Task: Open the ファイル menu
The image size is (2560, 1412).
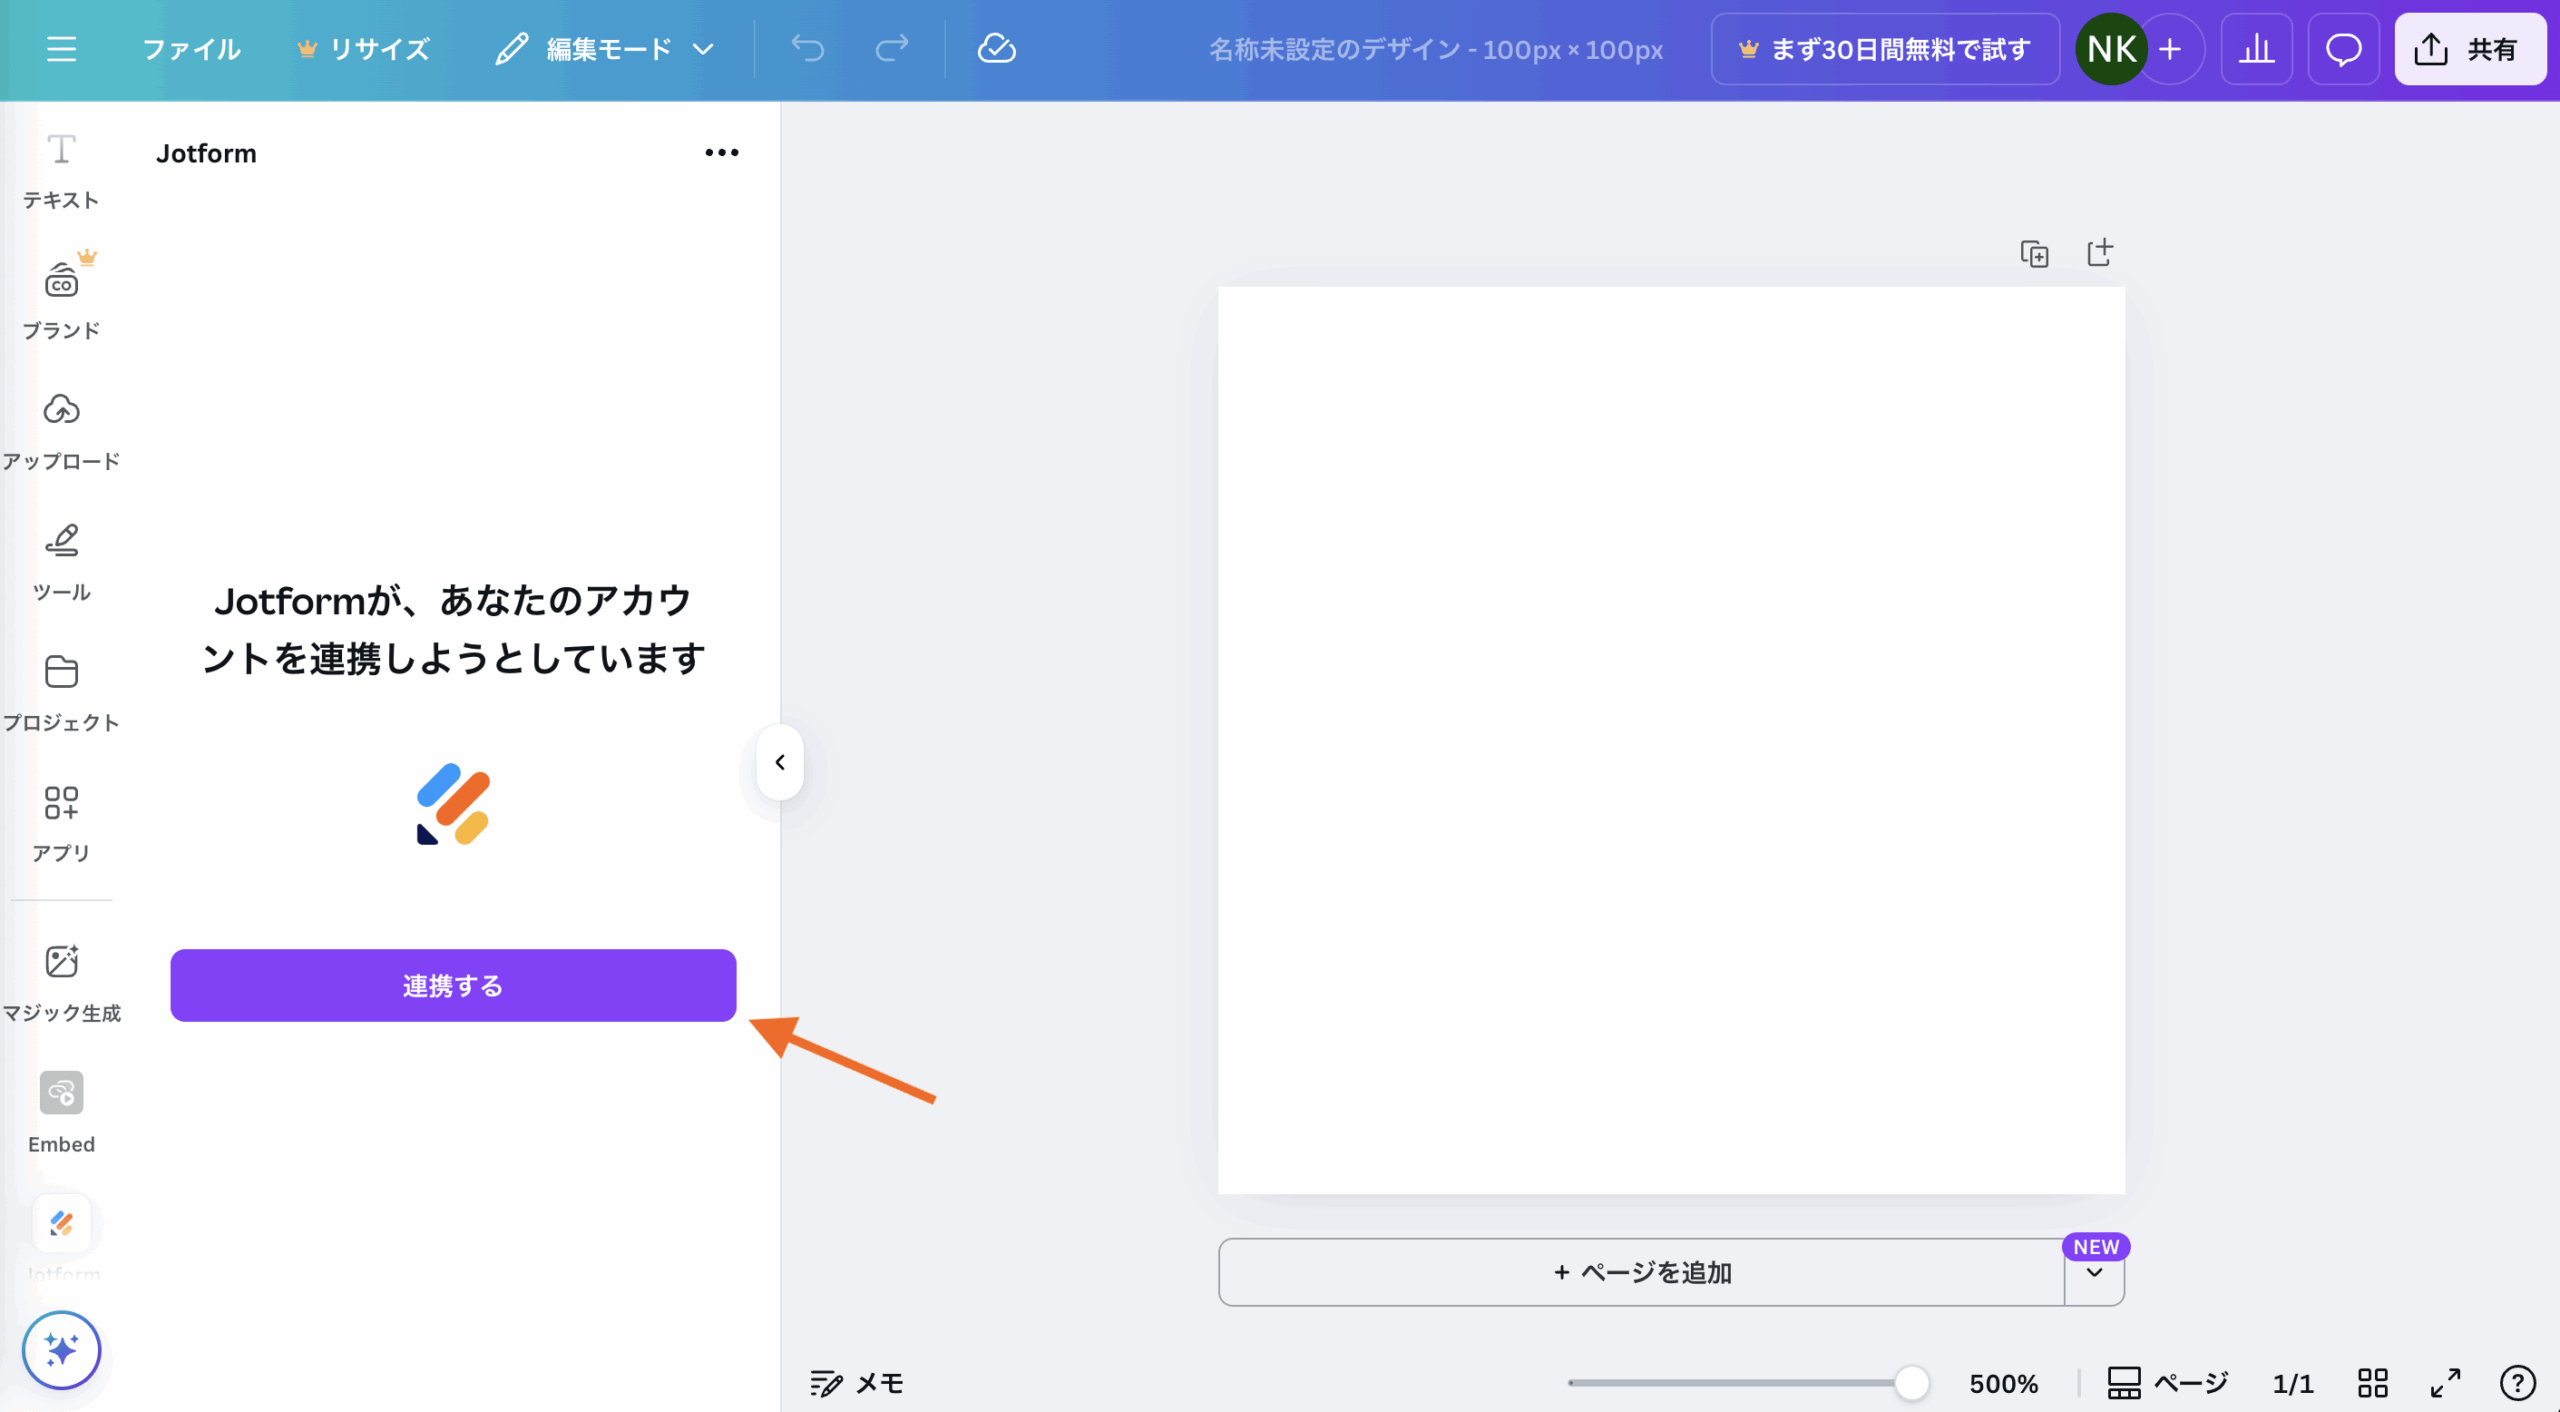Action: tap(191, 49)
